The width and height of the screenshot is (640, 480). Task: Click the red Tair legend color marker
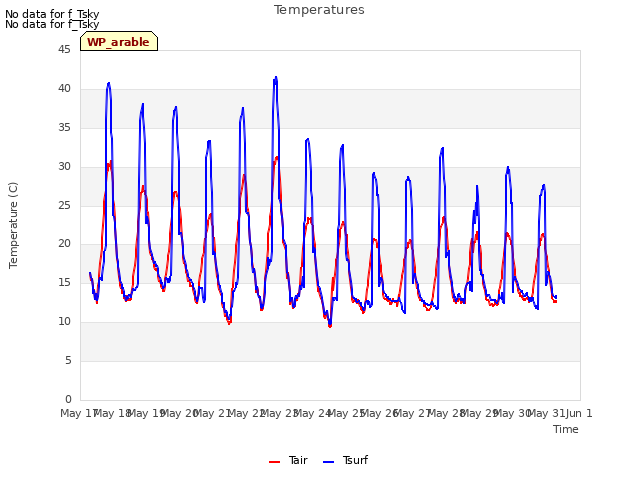274,462
